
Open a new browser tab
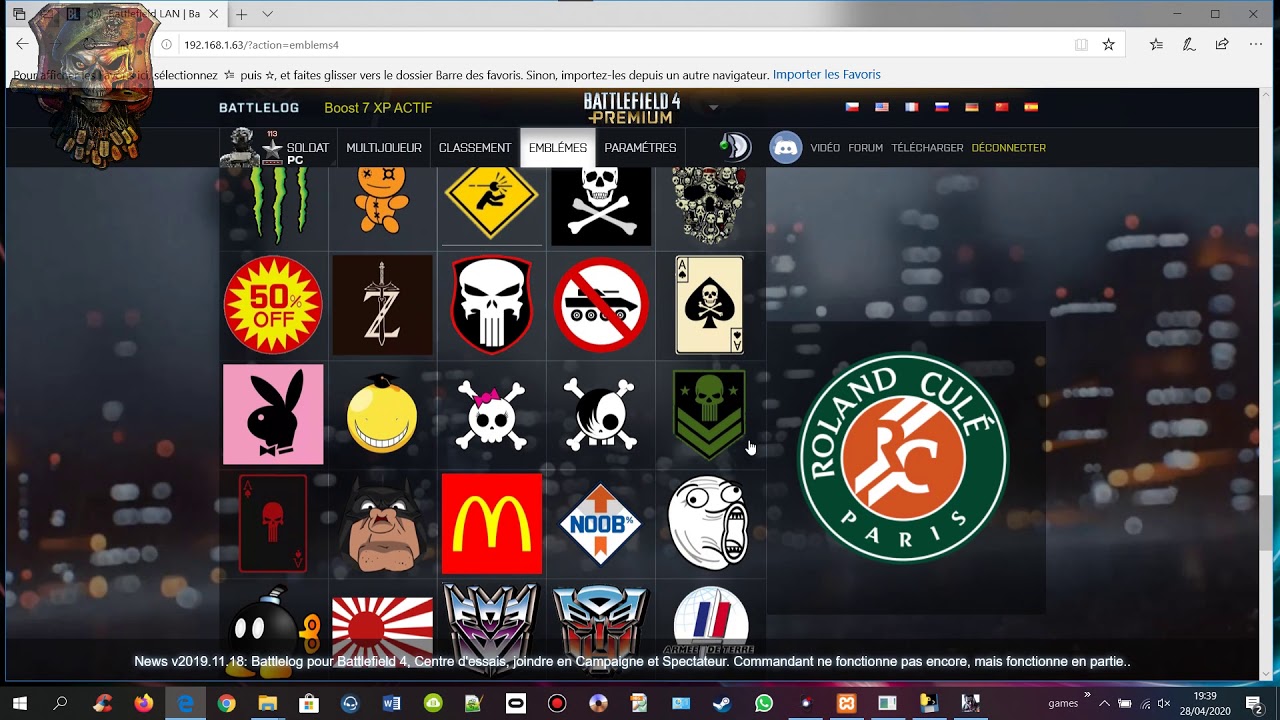pyautogui.click(x=241, y=14)
